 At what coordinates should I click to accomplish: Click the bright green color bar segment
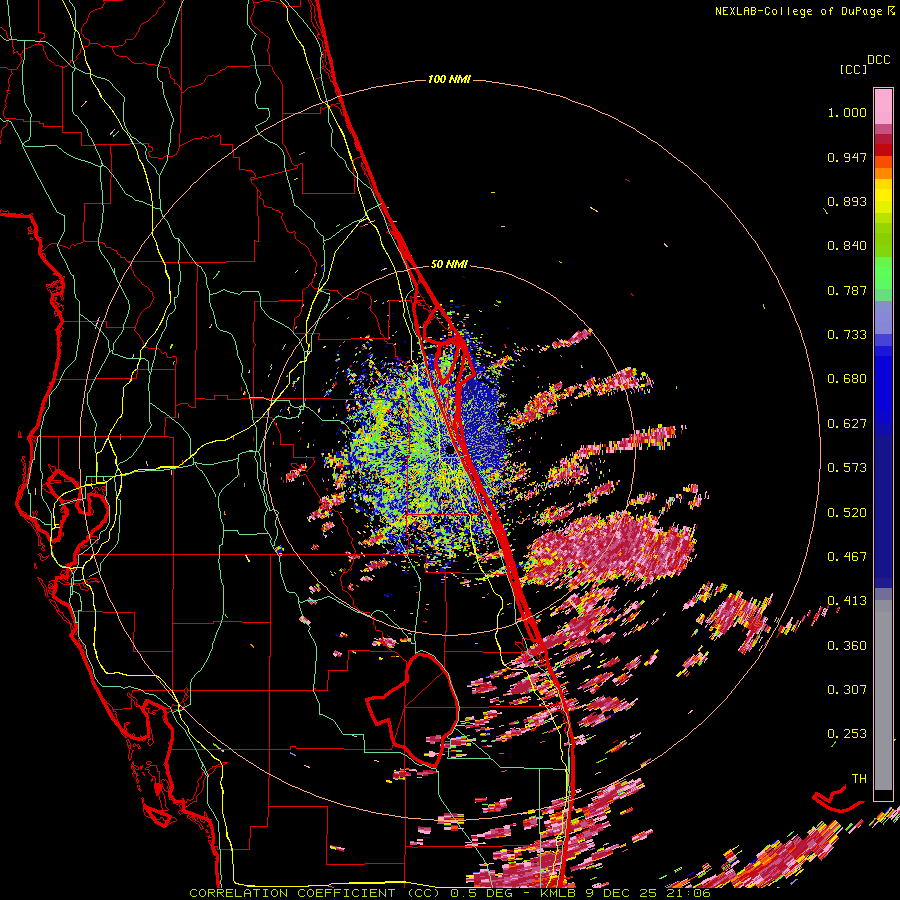click(883, 273)
